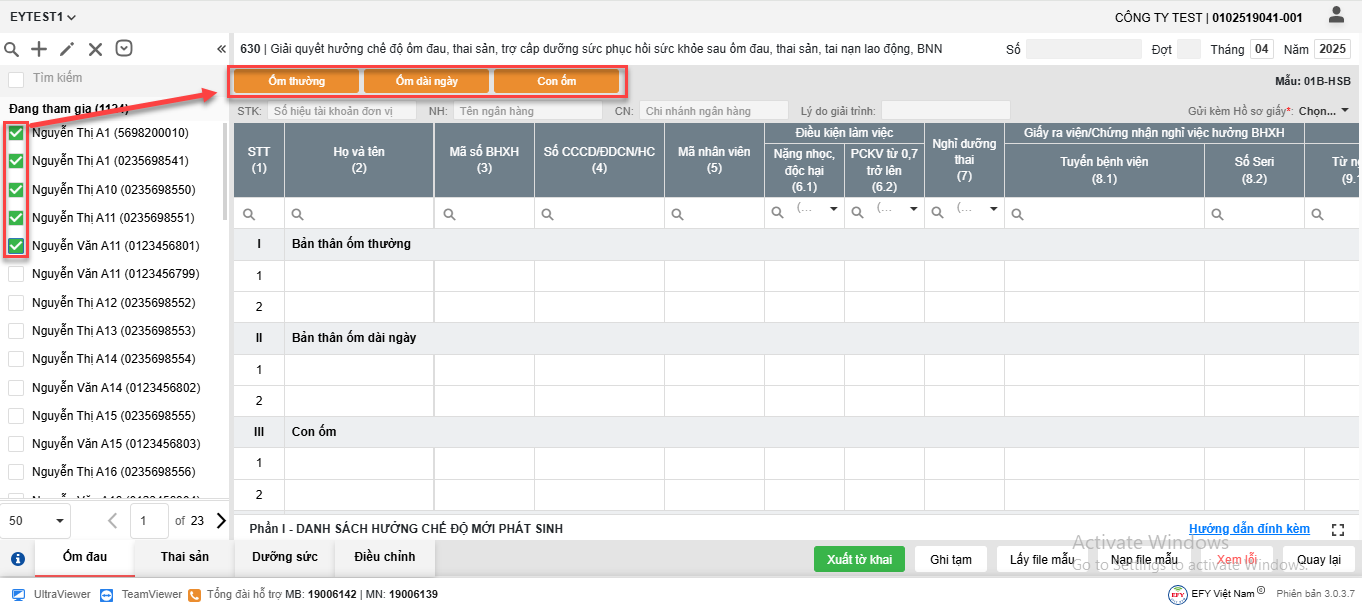Screen dimensions: 1362x607
Task: Open the user account icon
Action: tap(1336, 15)
